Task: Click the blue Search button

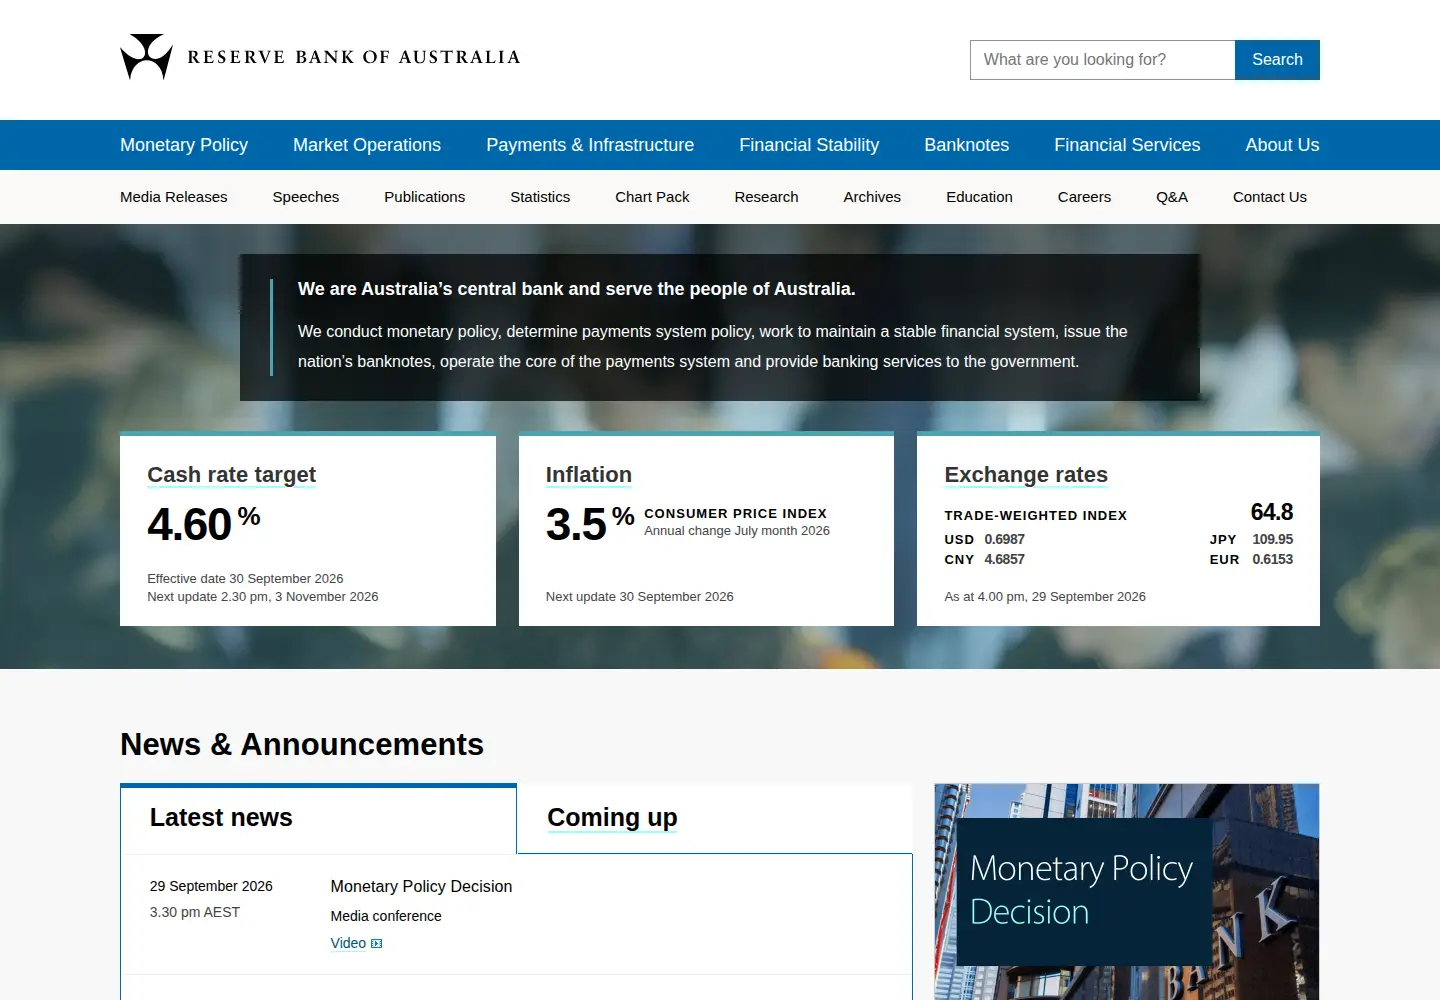Action: [1277, 60]
